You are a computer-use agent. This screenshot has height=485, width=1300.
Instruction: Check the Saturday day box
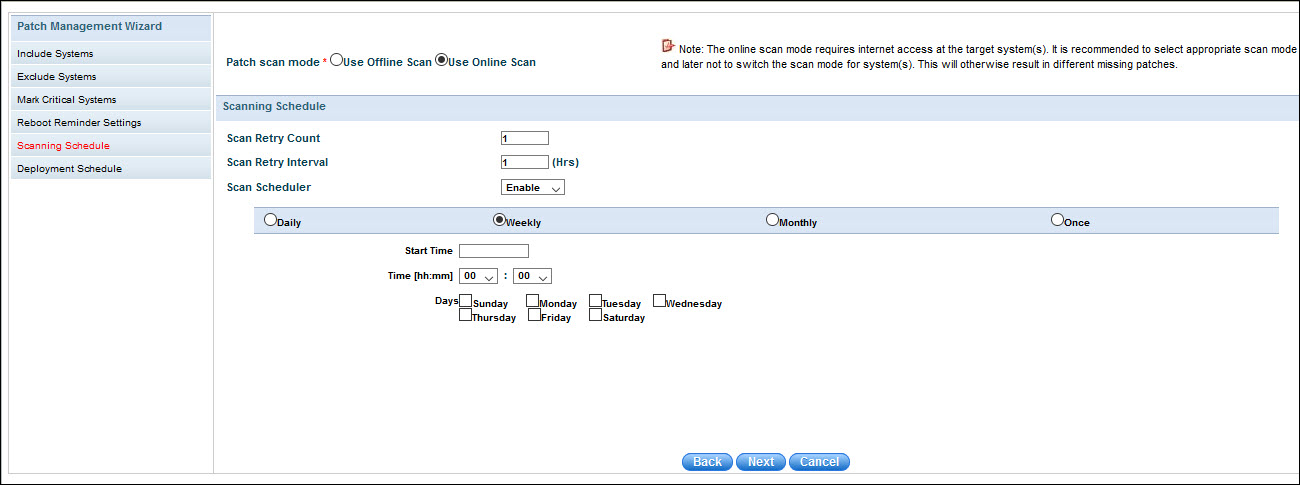(x=595, y=315)
